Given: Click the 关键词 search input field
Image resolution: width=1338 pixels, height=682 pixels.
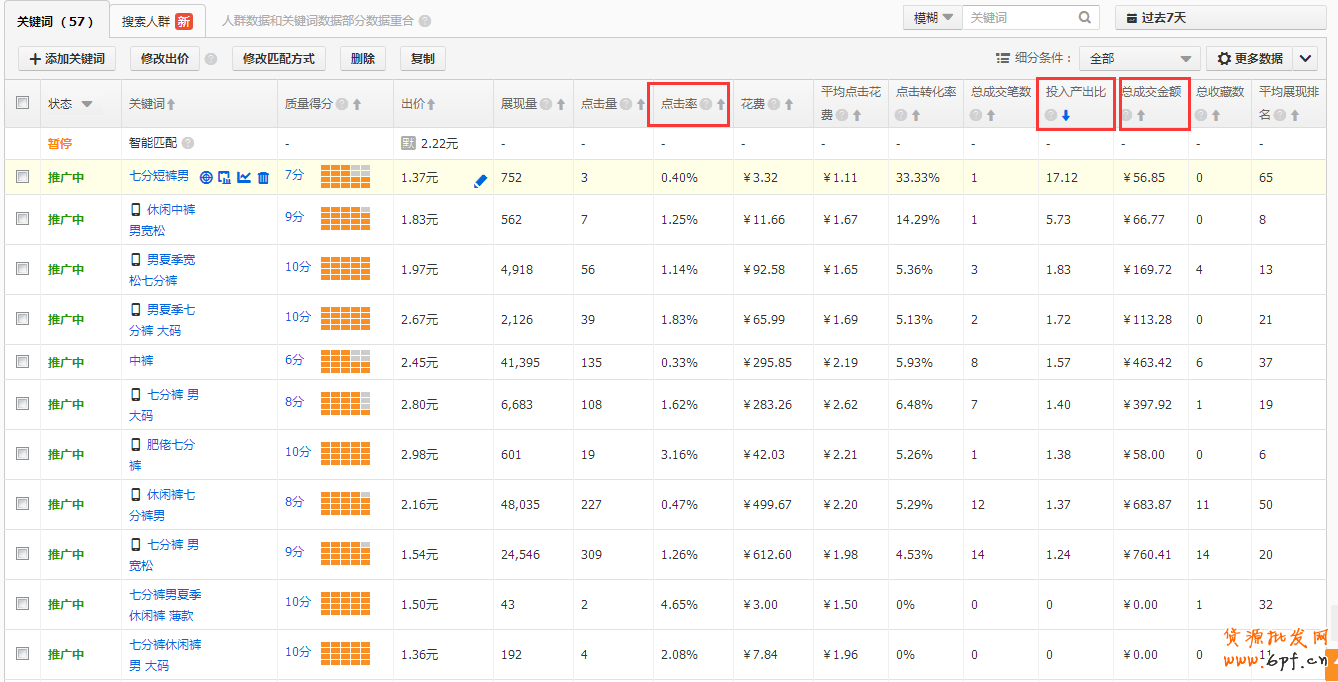Looking at the screenshot, I should [x=1018, y=18].
